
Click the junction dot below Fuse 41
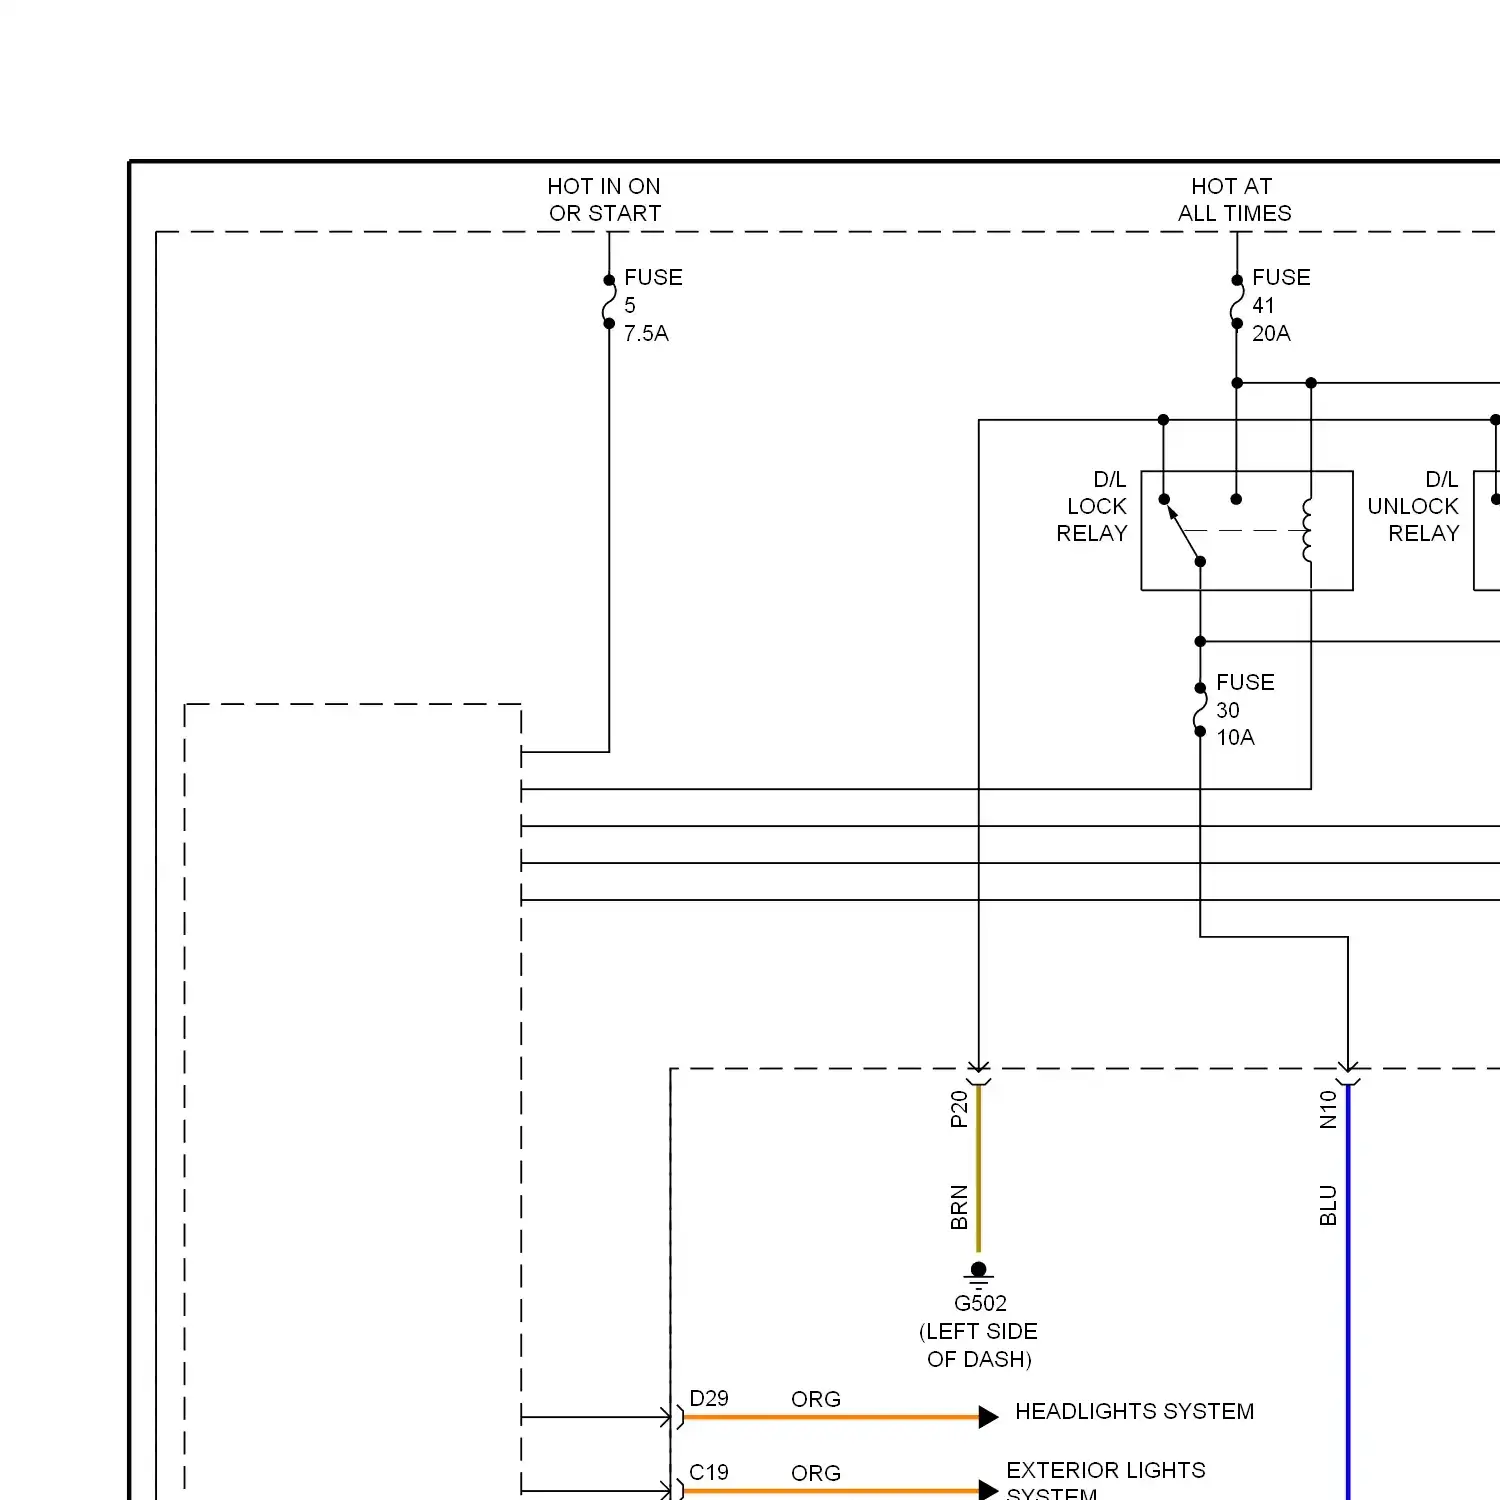1237,383
